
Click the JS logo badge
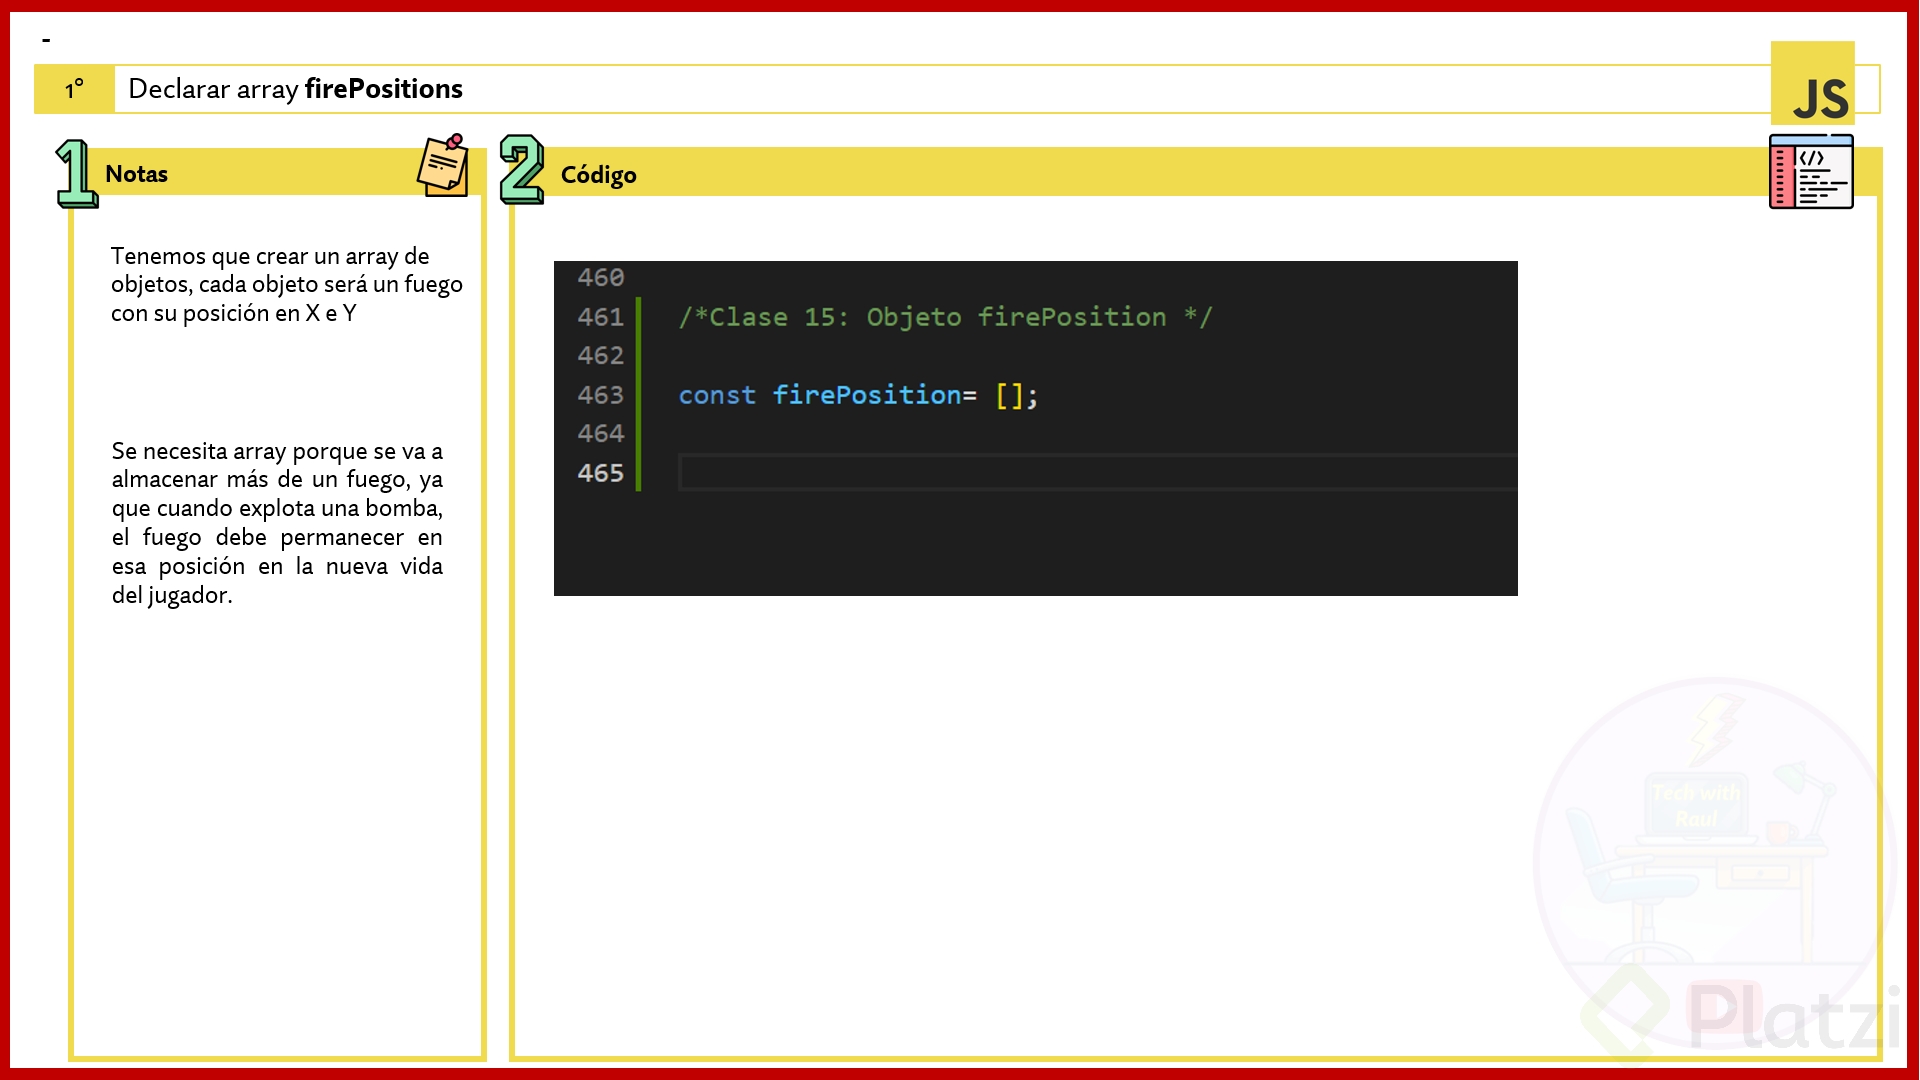tap(1812, 84)
